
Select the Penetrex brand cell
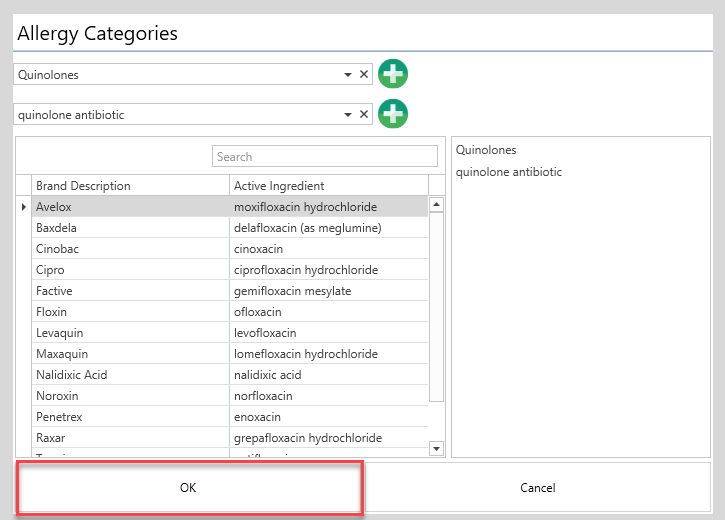[x=130, y=417]
